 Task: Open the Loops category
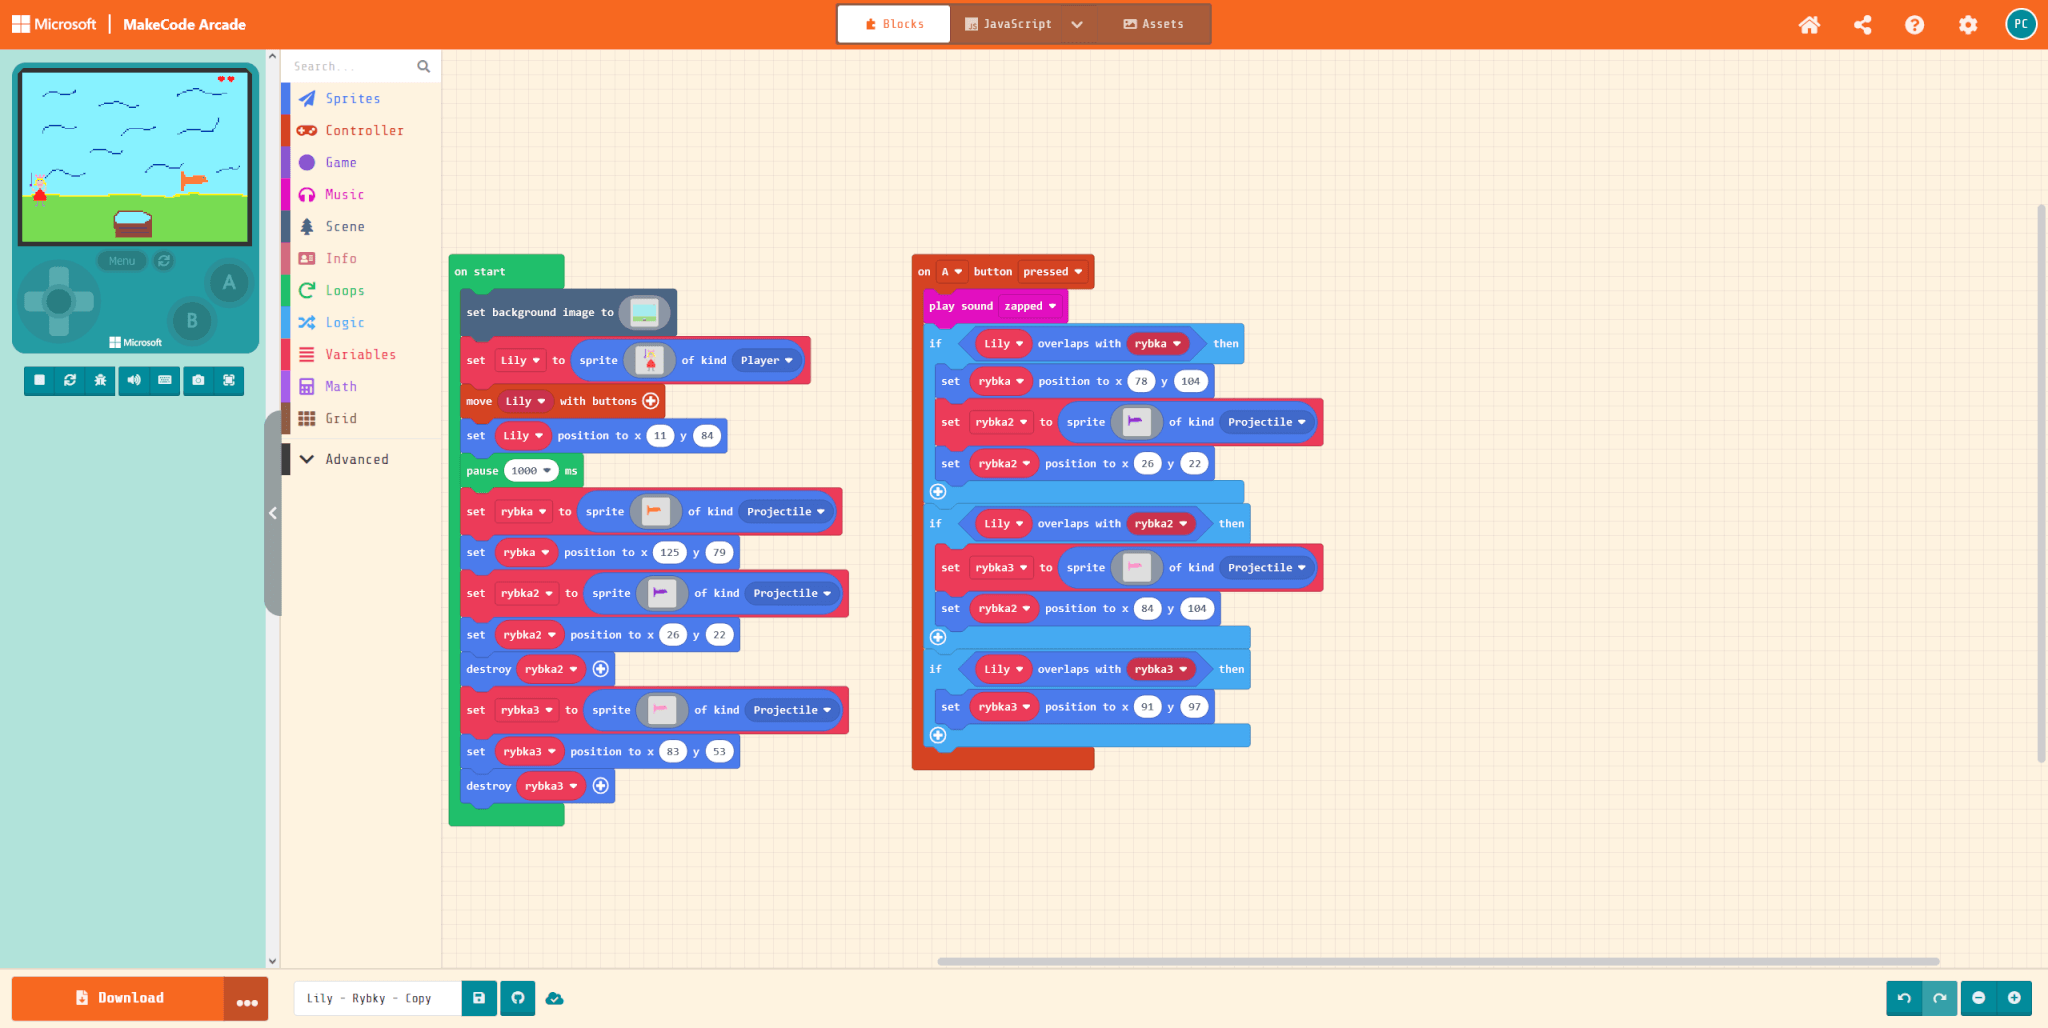pos(361,290)
